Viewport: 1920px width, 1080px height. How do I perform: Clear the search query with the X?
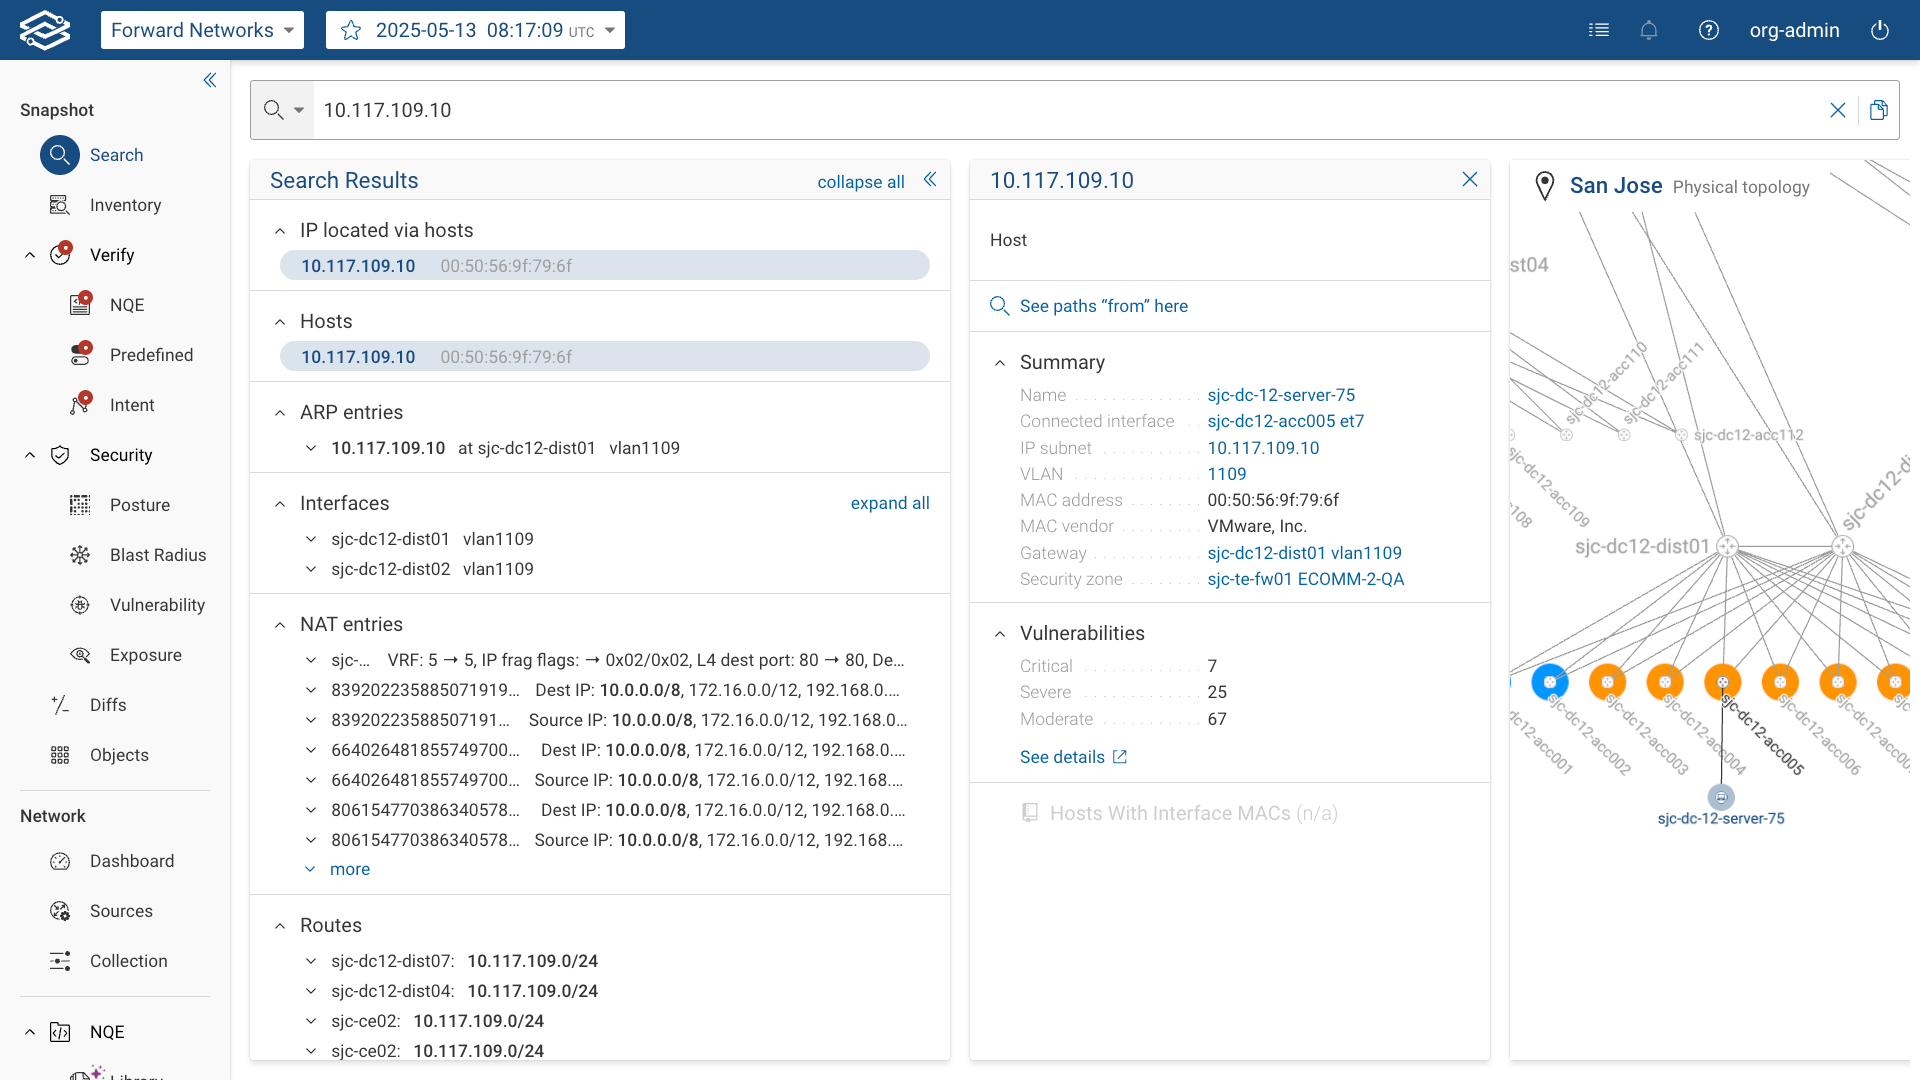[x=1838, y=110]
